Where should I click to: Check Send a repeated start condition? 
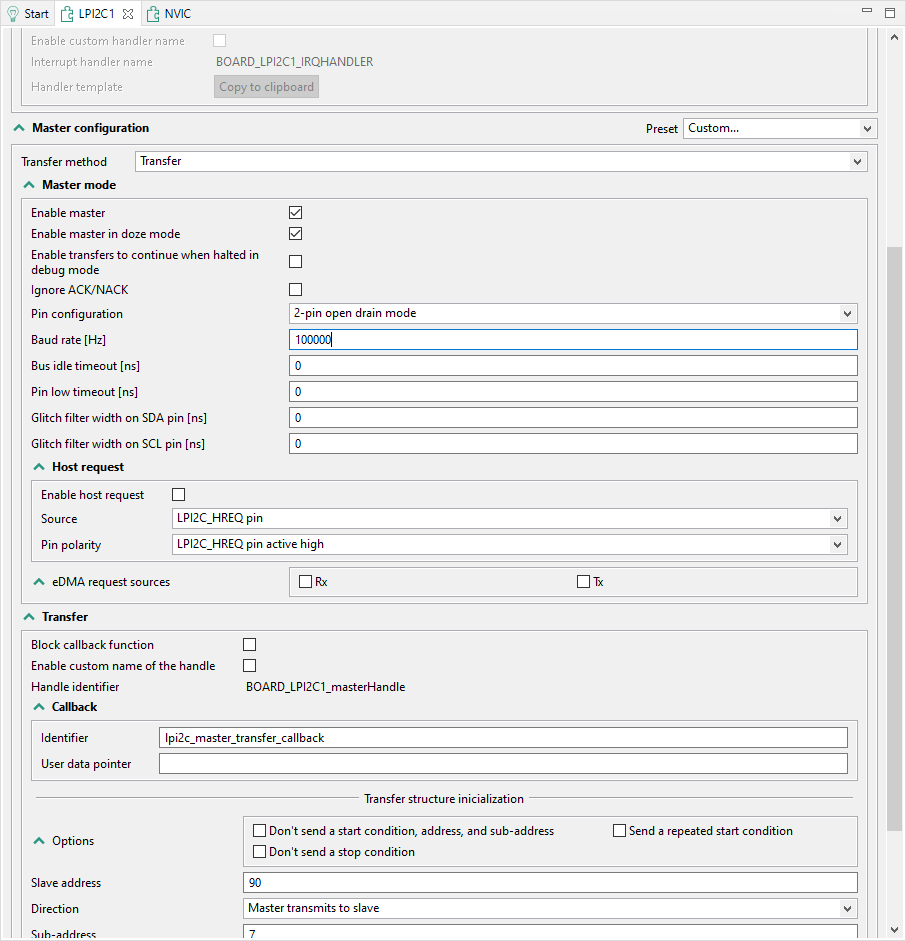pos(618,830)
